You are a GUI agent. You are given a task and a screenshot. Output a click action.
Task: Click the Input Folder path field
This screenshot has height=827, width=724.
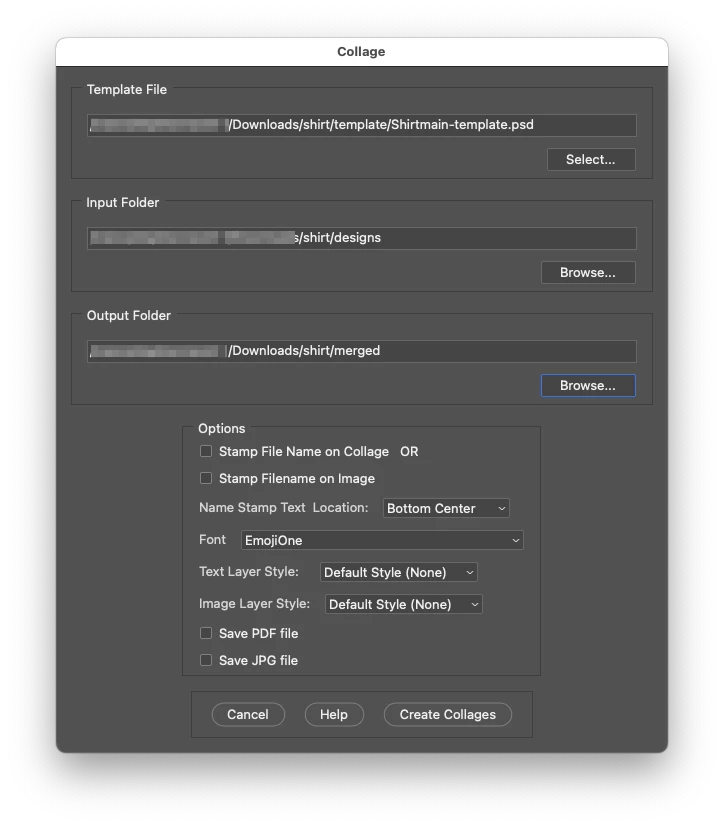click(x=362, y=238)
